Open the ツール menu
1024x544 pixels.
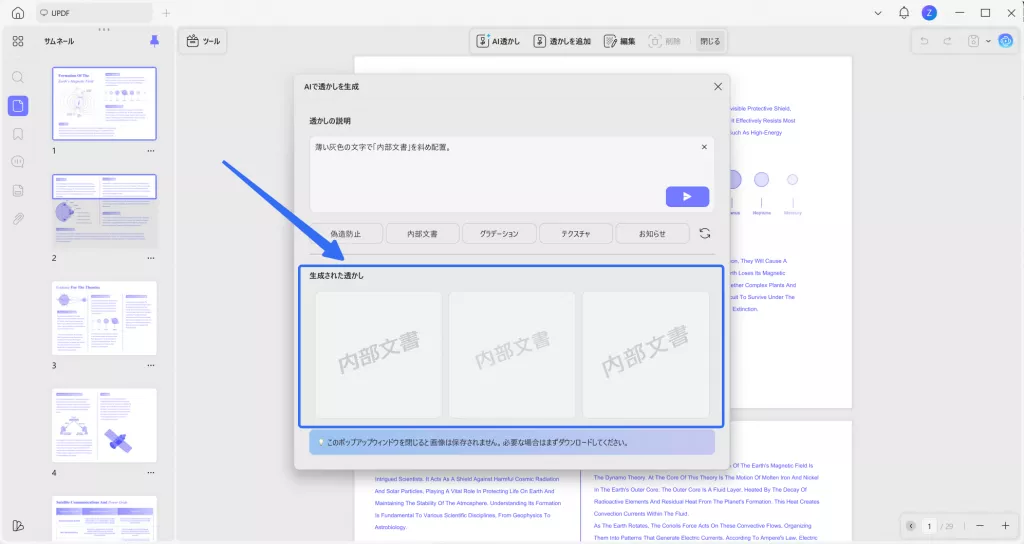(x=203, y=41)
